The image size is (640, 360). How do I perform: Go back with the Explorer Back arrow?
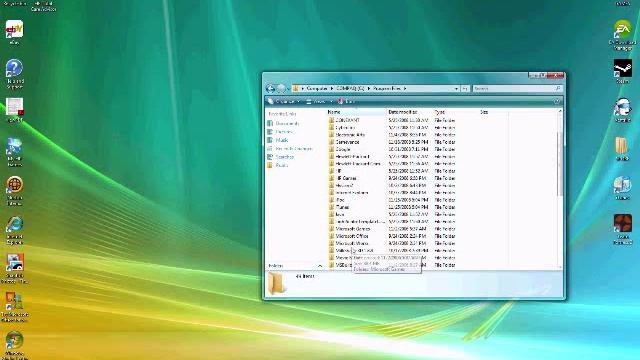(x=270, y=88)
